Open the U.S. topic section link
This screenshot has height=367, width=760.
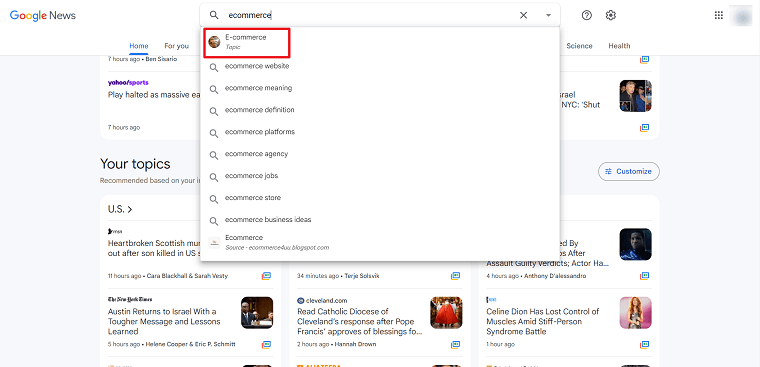[x=120, y=209]
